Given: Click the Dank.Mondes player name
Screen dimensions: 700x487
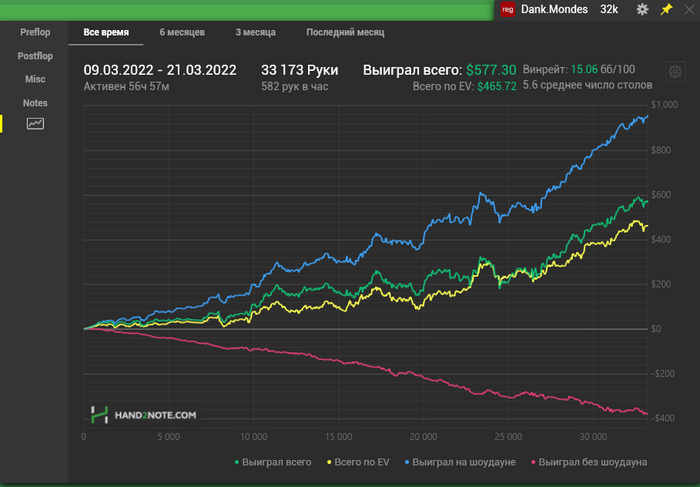Looking at the screenshot, I should pos(554,9).
